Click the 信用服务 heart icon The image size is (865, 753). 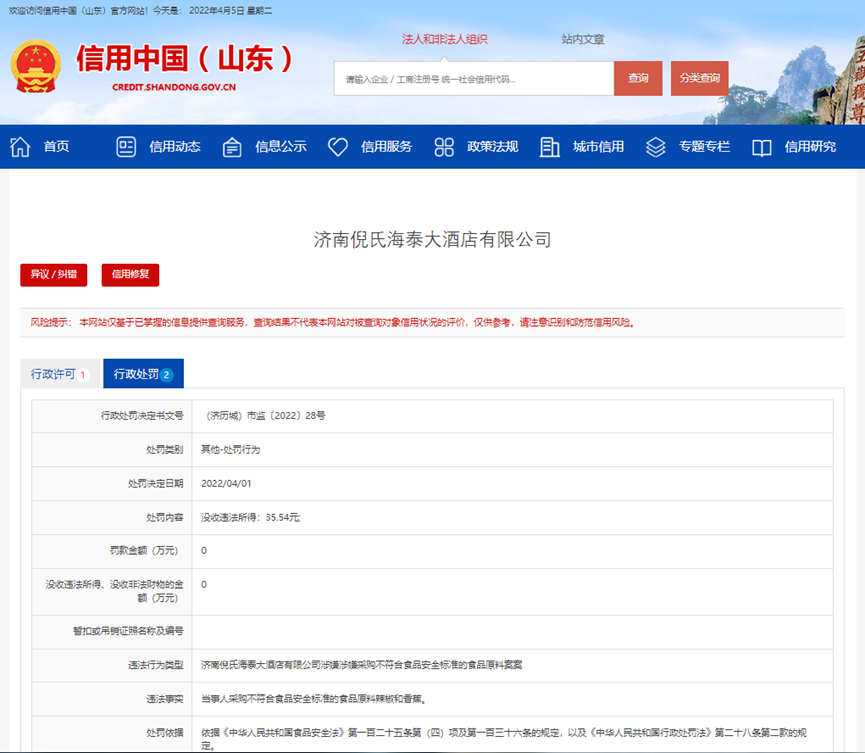[x=338, y=147]
